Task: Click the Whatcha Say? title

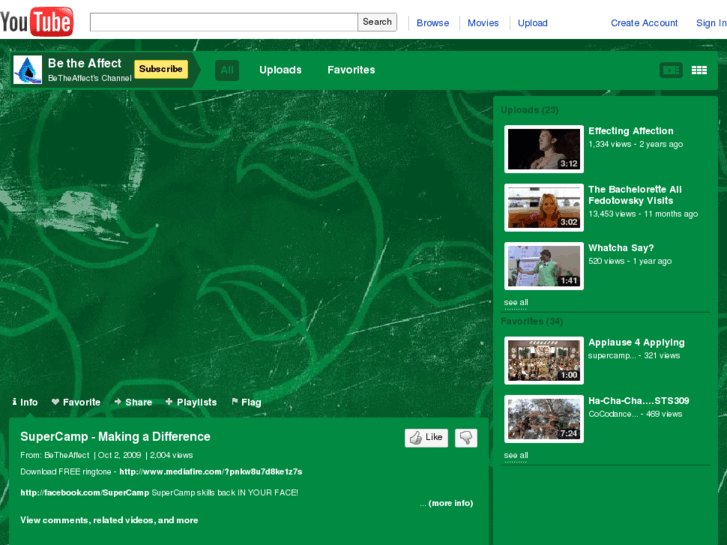Action: [x=621, y=248]
